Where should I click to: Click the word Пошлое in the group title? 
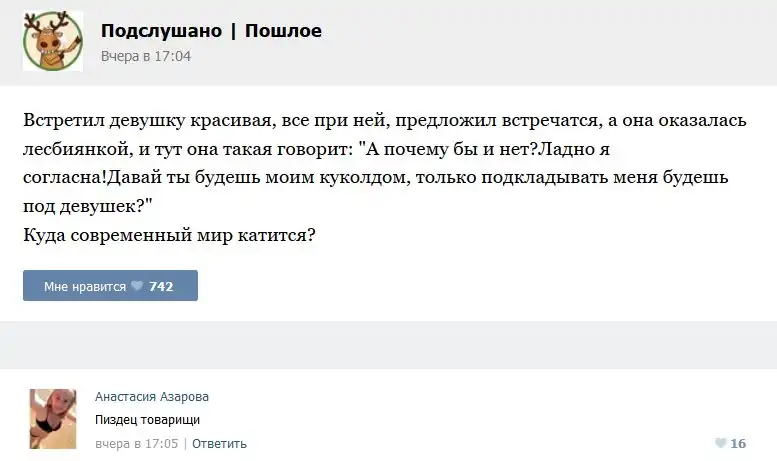pyautogui.click(x=283, y=31)
